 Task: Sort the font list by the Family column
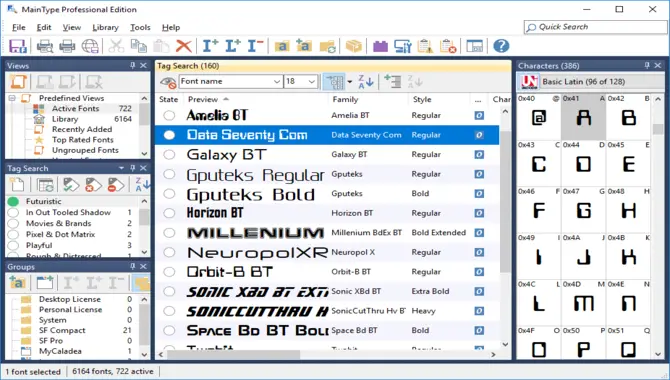click(x=345, y=100)
